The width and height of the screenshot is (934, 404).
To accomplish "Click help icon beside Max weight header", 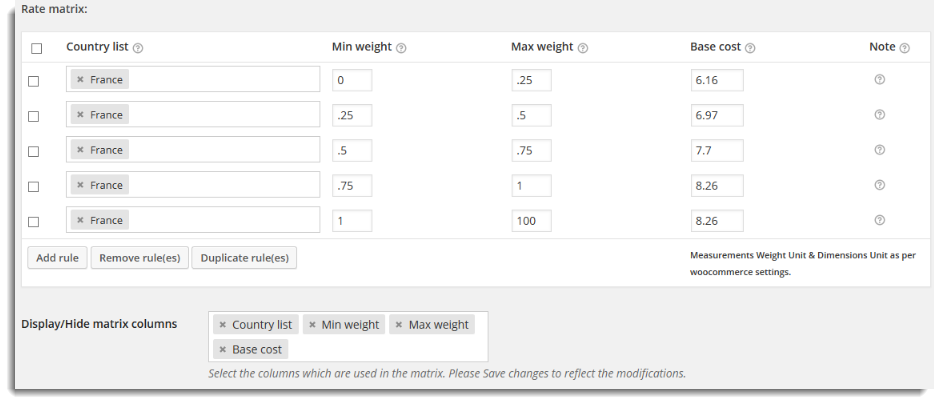I will (583, 48).
